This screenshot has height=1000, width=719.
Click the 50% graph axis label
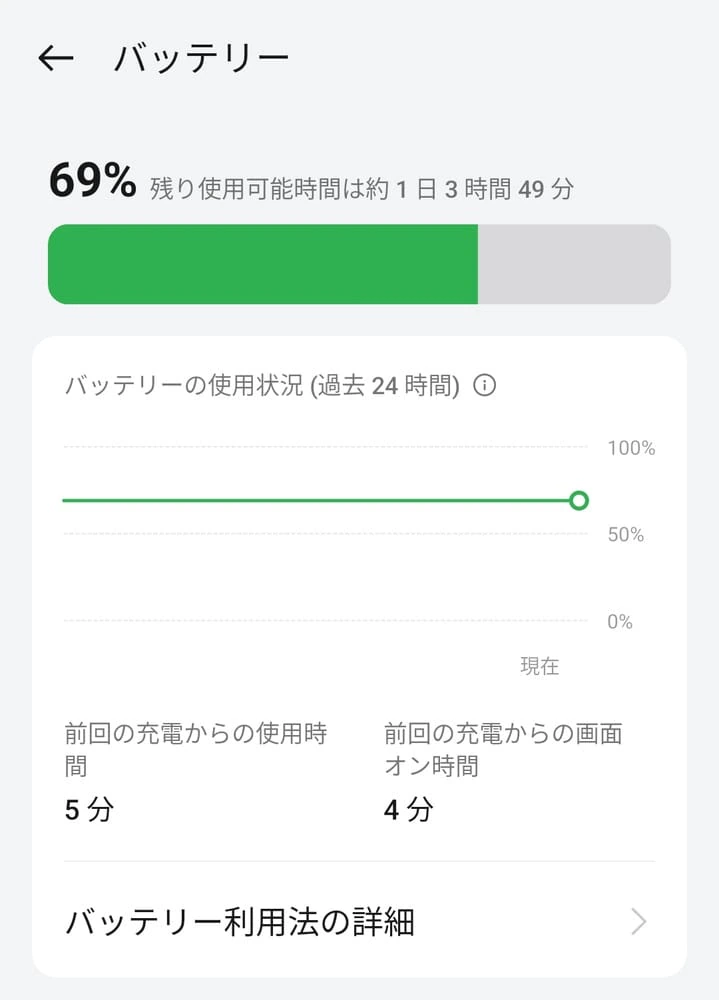click(626, 535)
